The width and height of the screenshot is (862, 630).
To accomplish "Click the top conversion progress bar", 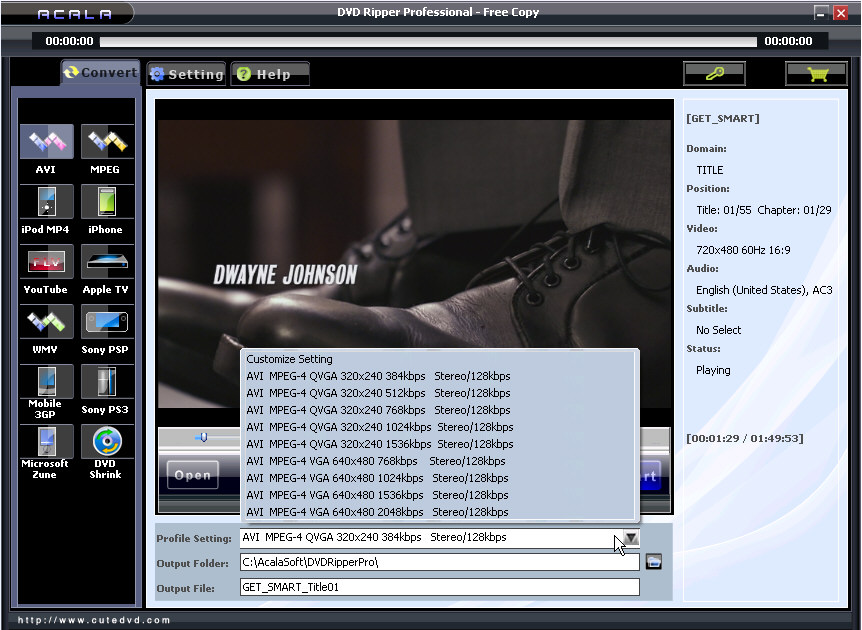I will click(x=428, y=41).
